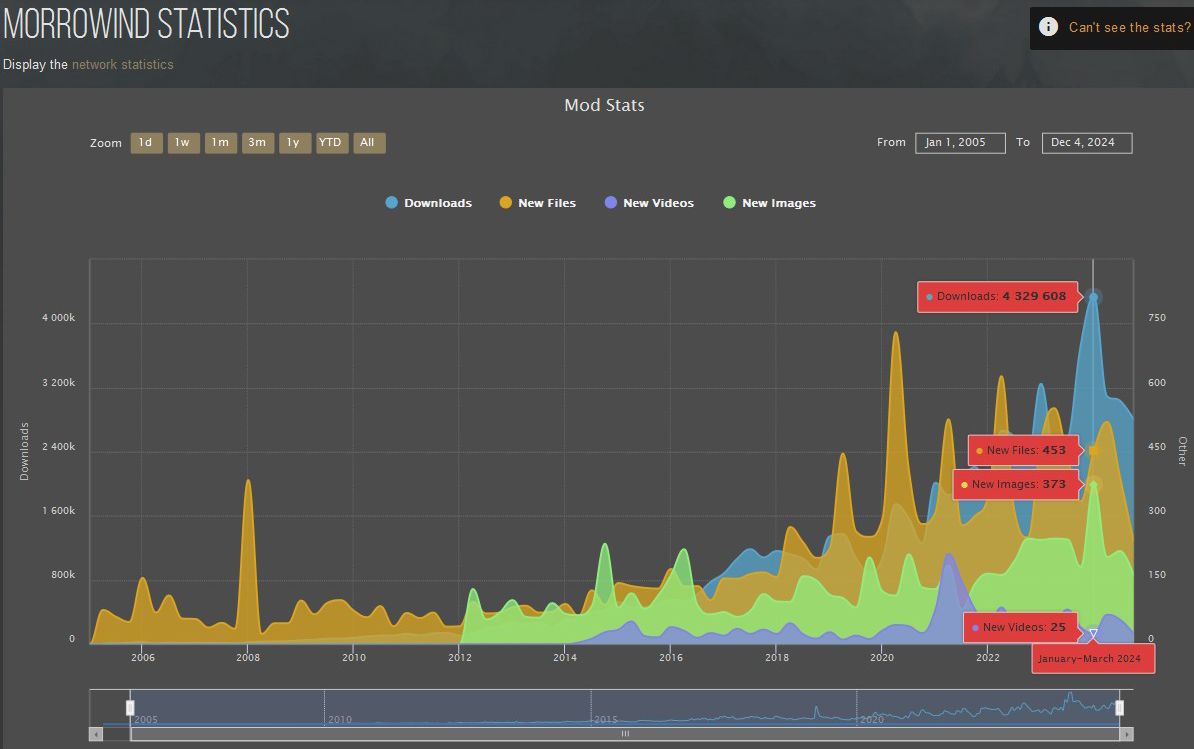
Task: Click the Downloads peak data point marker
Action: 1093,298
